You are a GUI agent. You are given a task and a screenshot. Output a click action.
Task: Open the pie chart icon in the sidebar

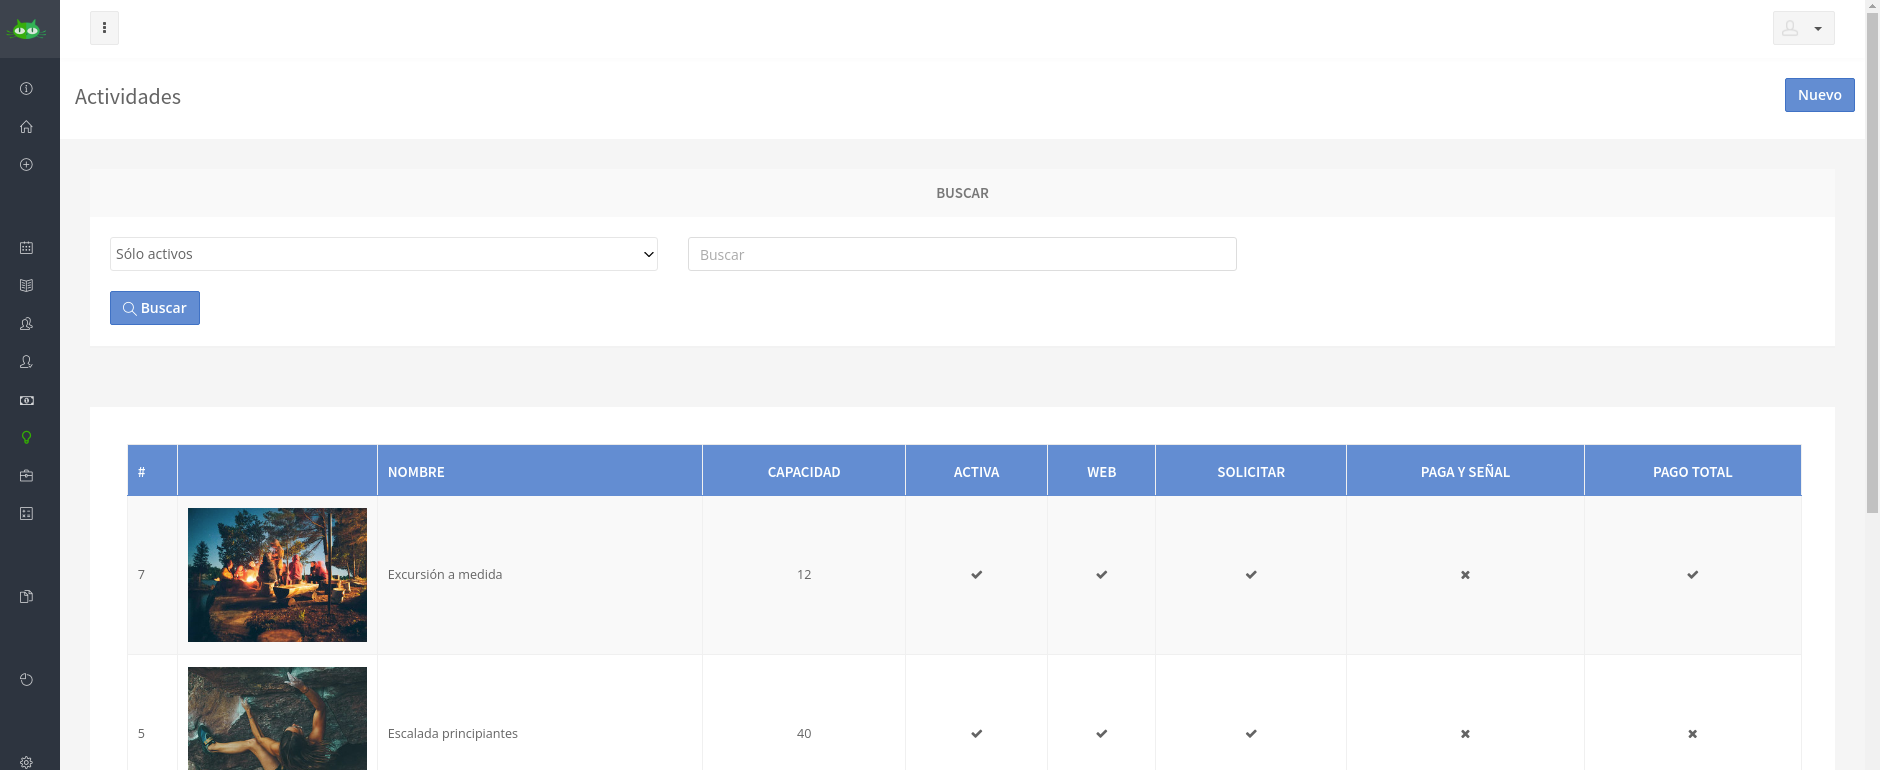coord(26,680)
